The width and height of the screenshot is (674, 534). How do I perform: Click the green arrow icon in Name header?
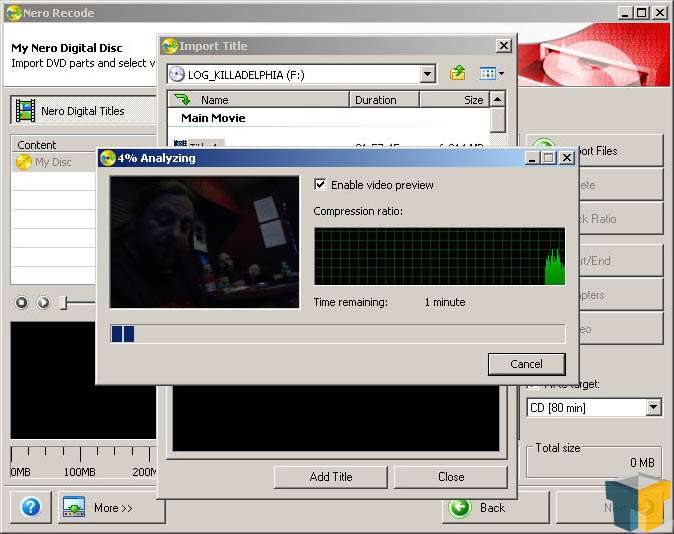pos(183,100)
